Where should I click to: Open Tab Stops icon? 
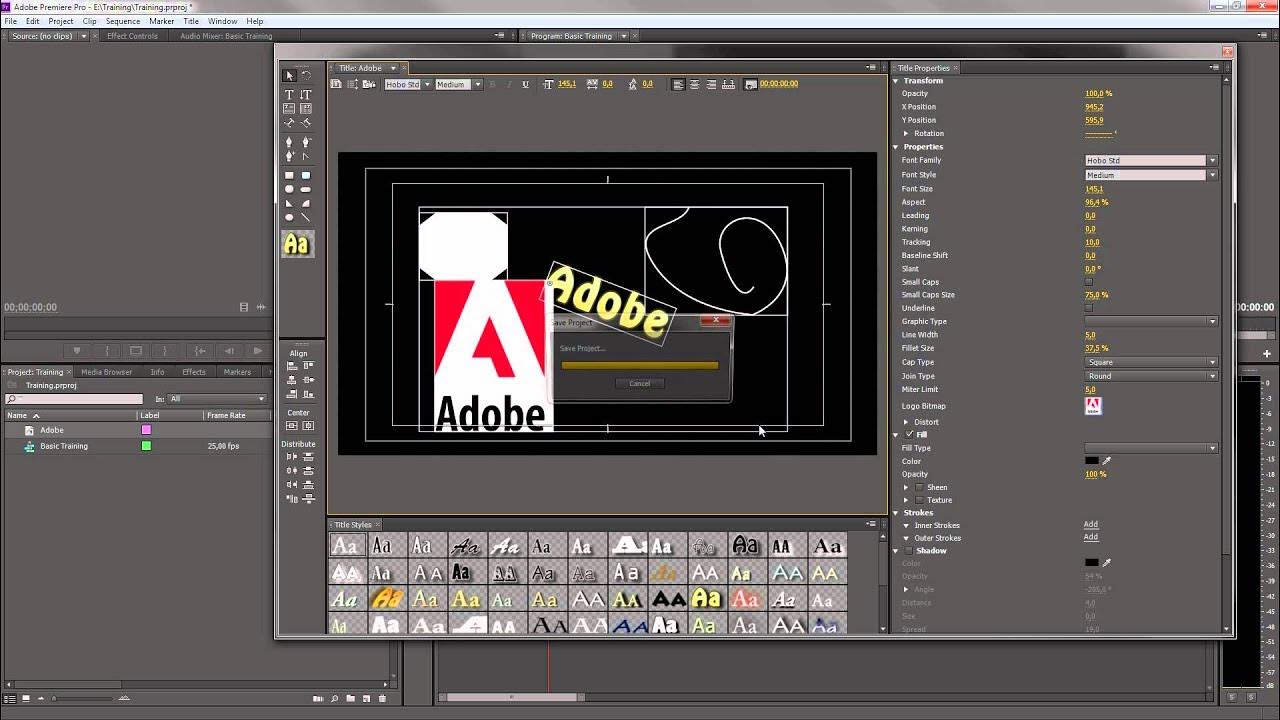point(729,84)
